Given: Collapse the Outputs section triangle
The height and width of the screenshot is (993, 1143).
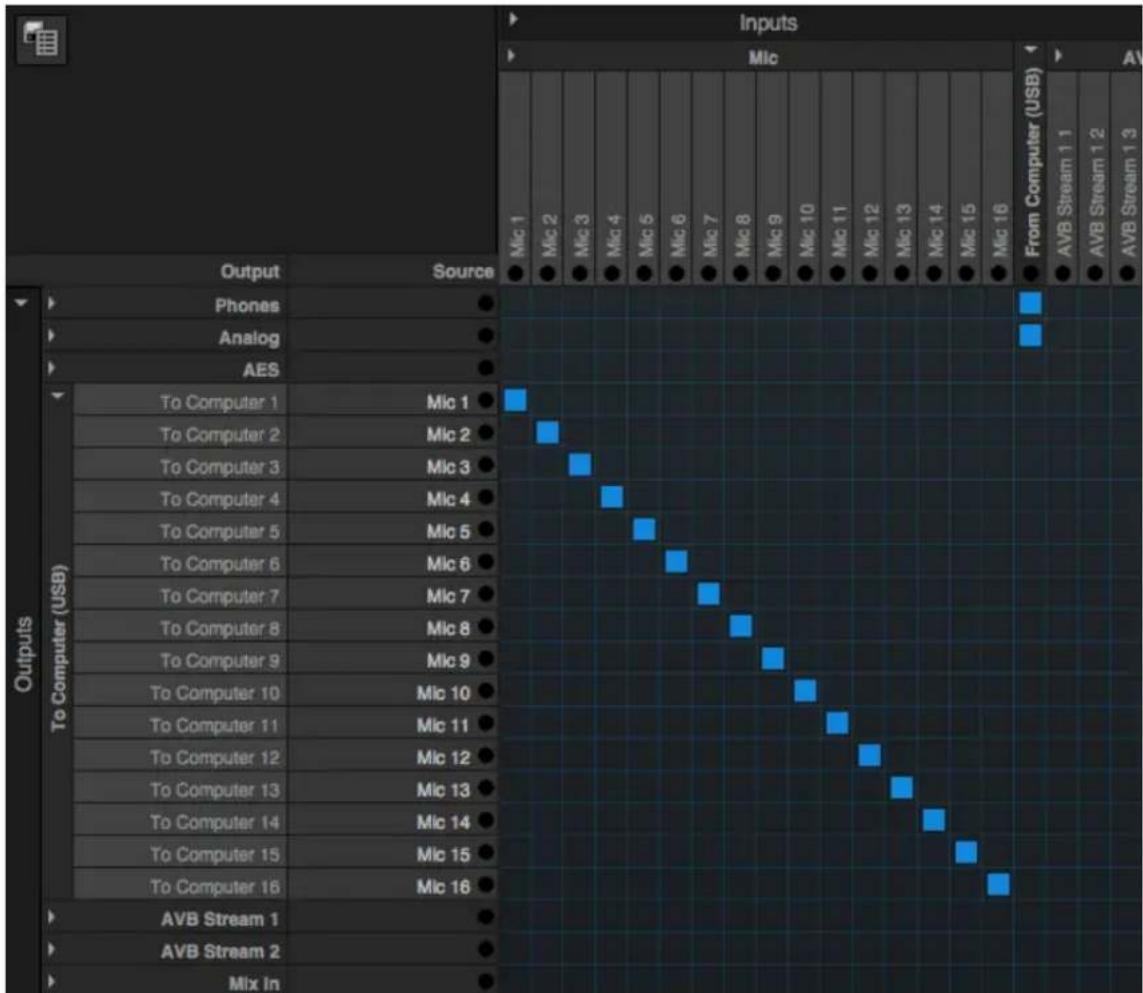Looking at the screenshot, I should [21, 303].
